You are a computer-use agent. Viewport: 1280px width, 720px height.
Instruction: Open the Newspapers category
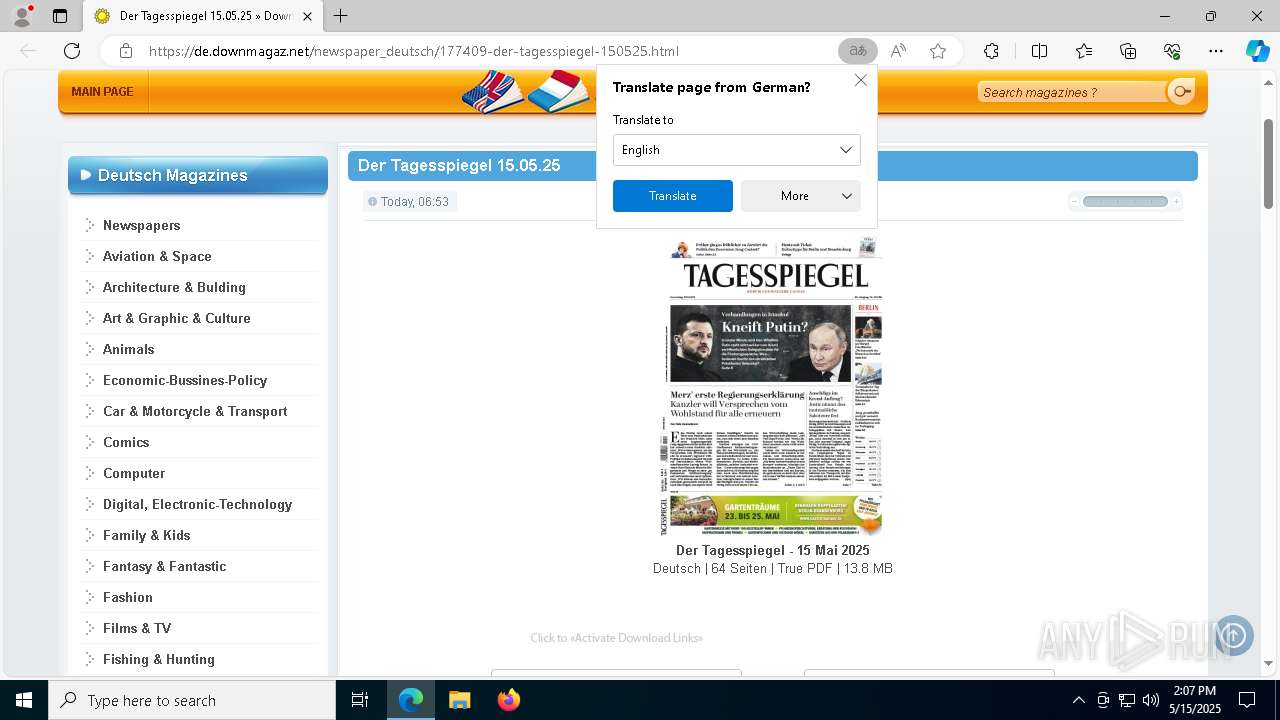(141, 225)
